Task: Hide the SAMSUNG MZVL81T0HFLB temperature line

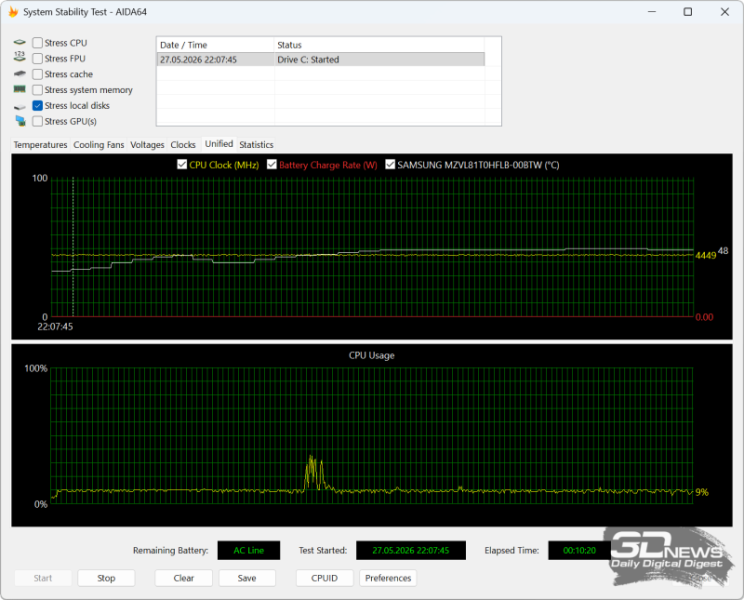Action: click(x=390, y=165)
